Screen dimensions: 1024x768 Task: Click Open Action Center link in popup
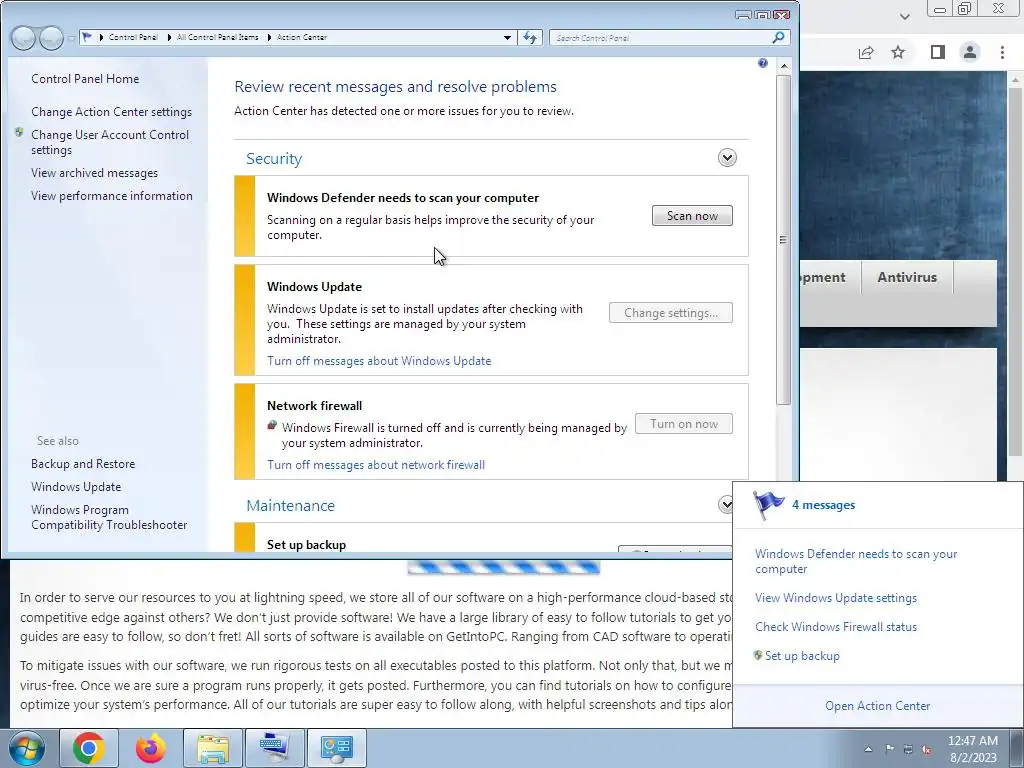878,706
